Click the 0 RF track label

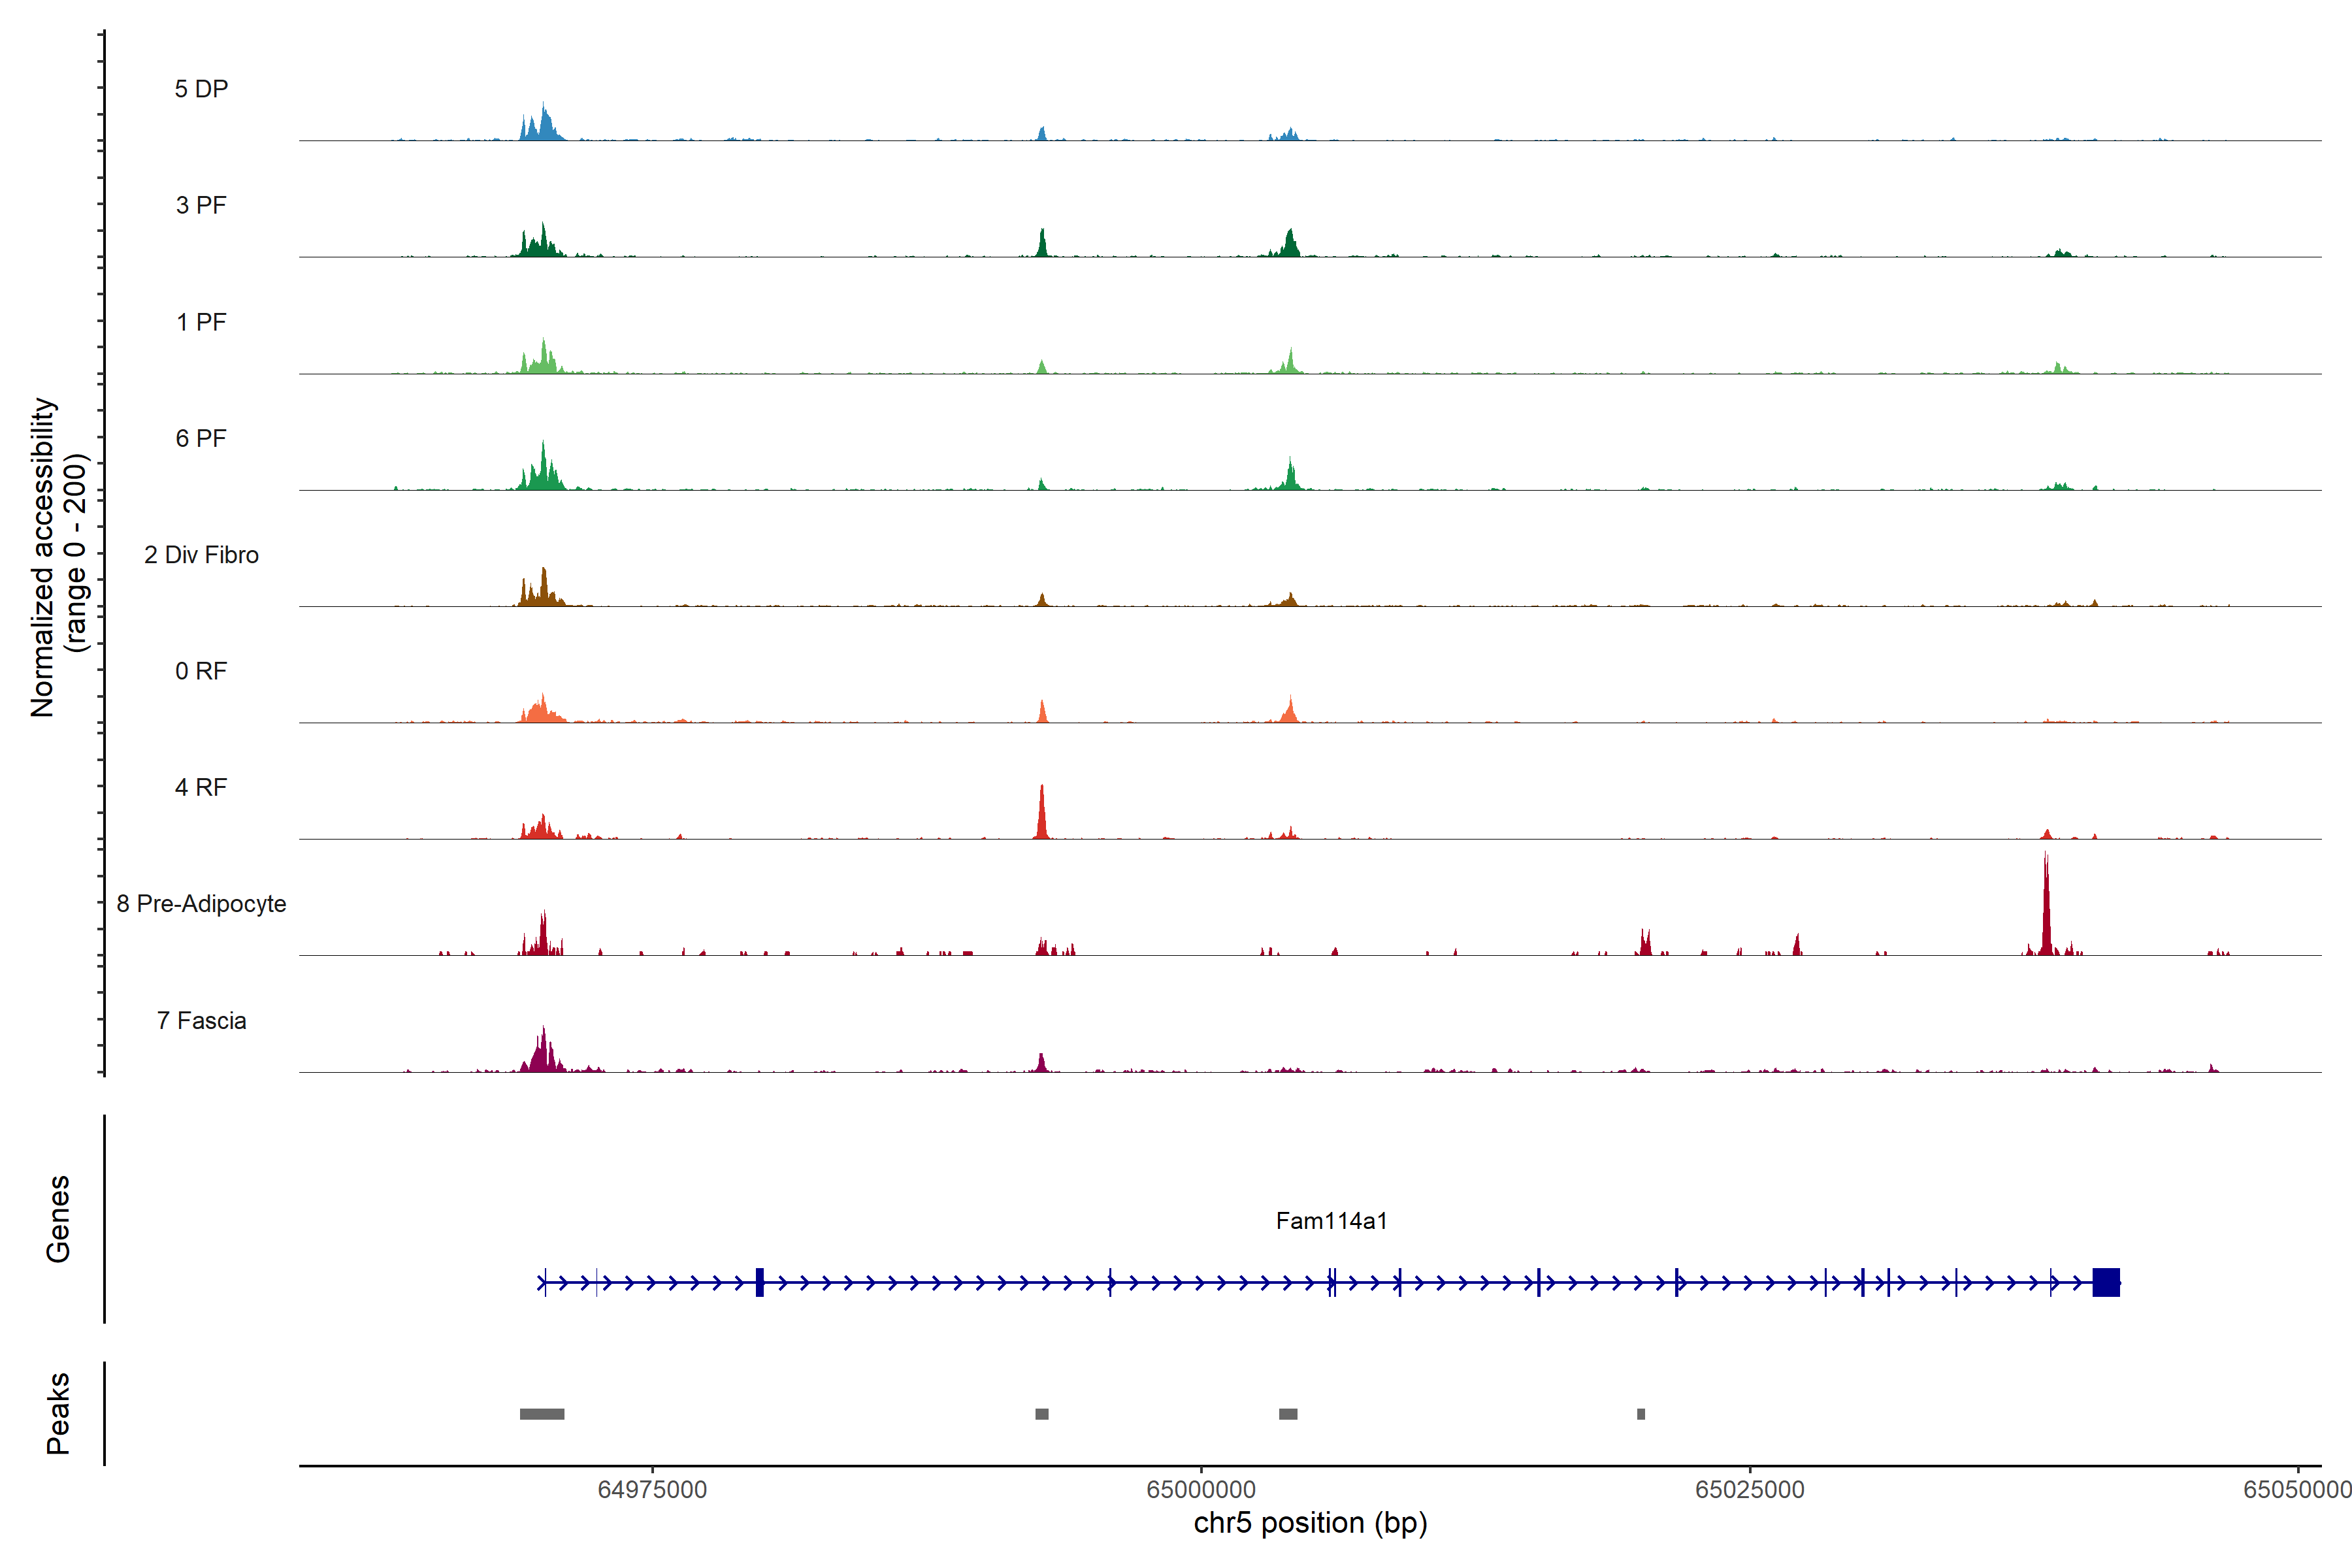click(201, 671)
